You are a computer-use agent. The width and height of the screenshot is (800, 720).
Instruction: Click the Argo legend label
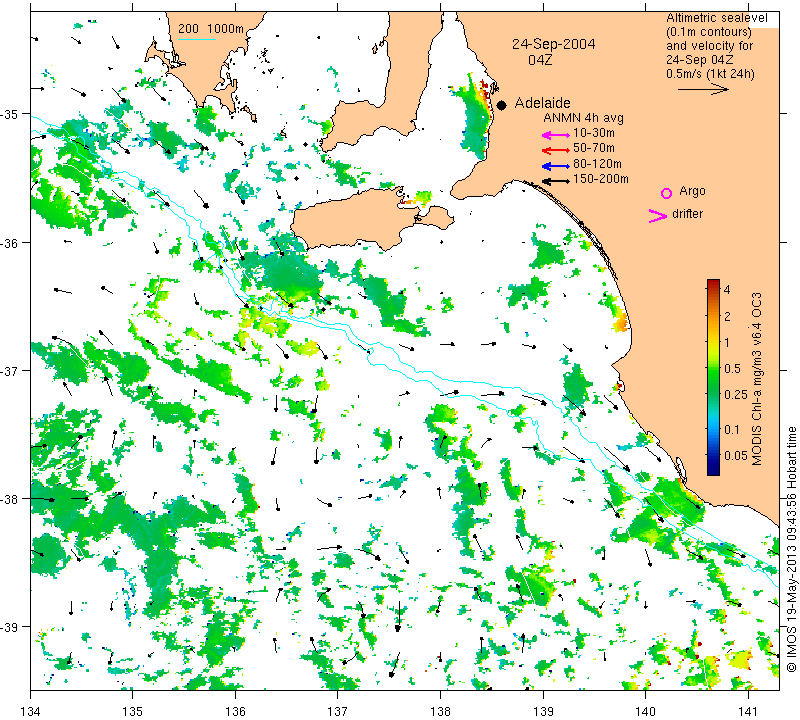(x=692, y=191)
